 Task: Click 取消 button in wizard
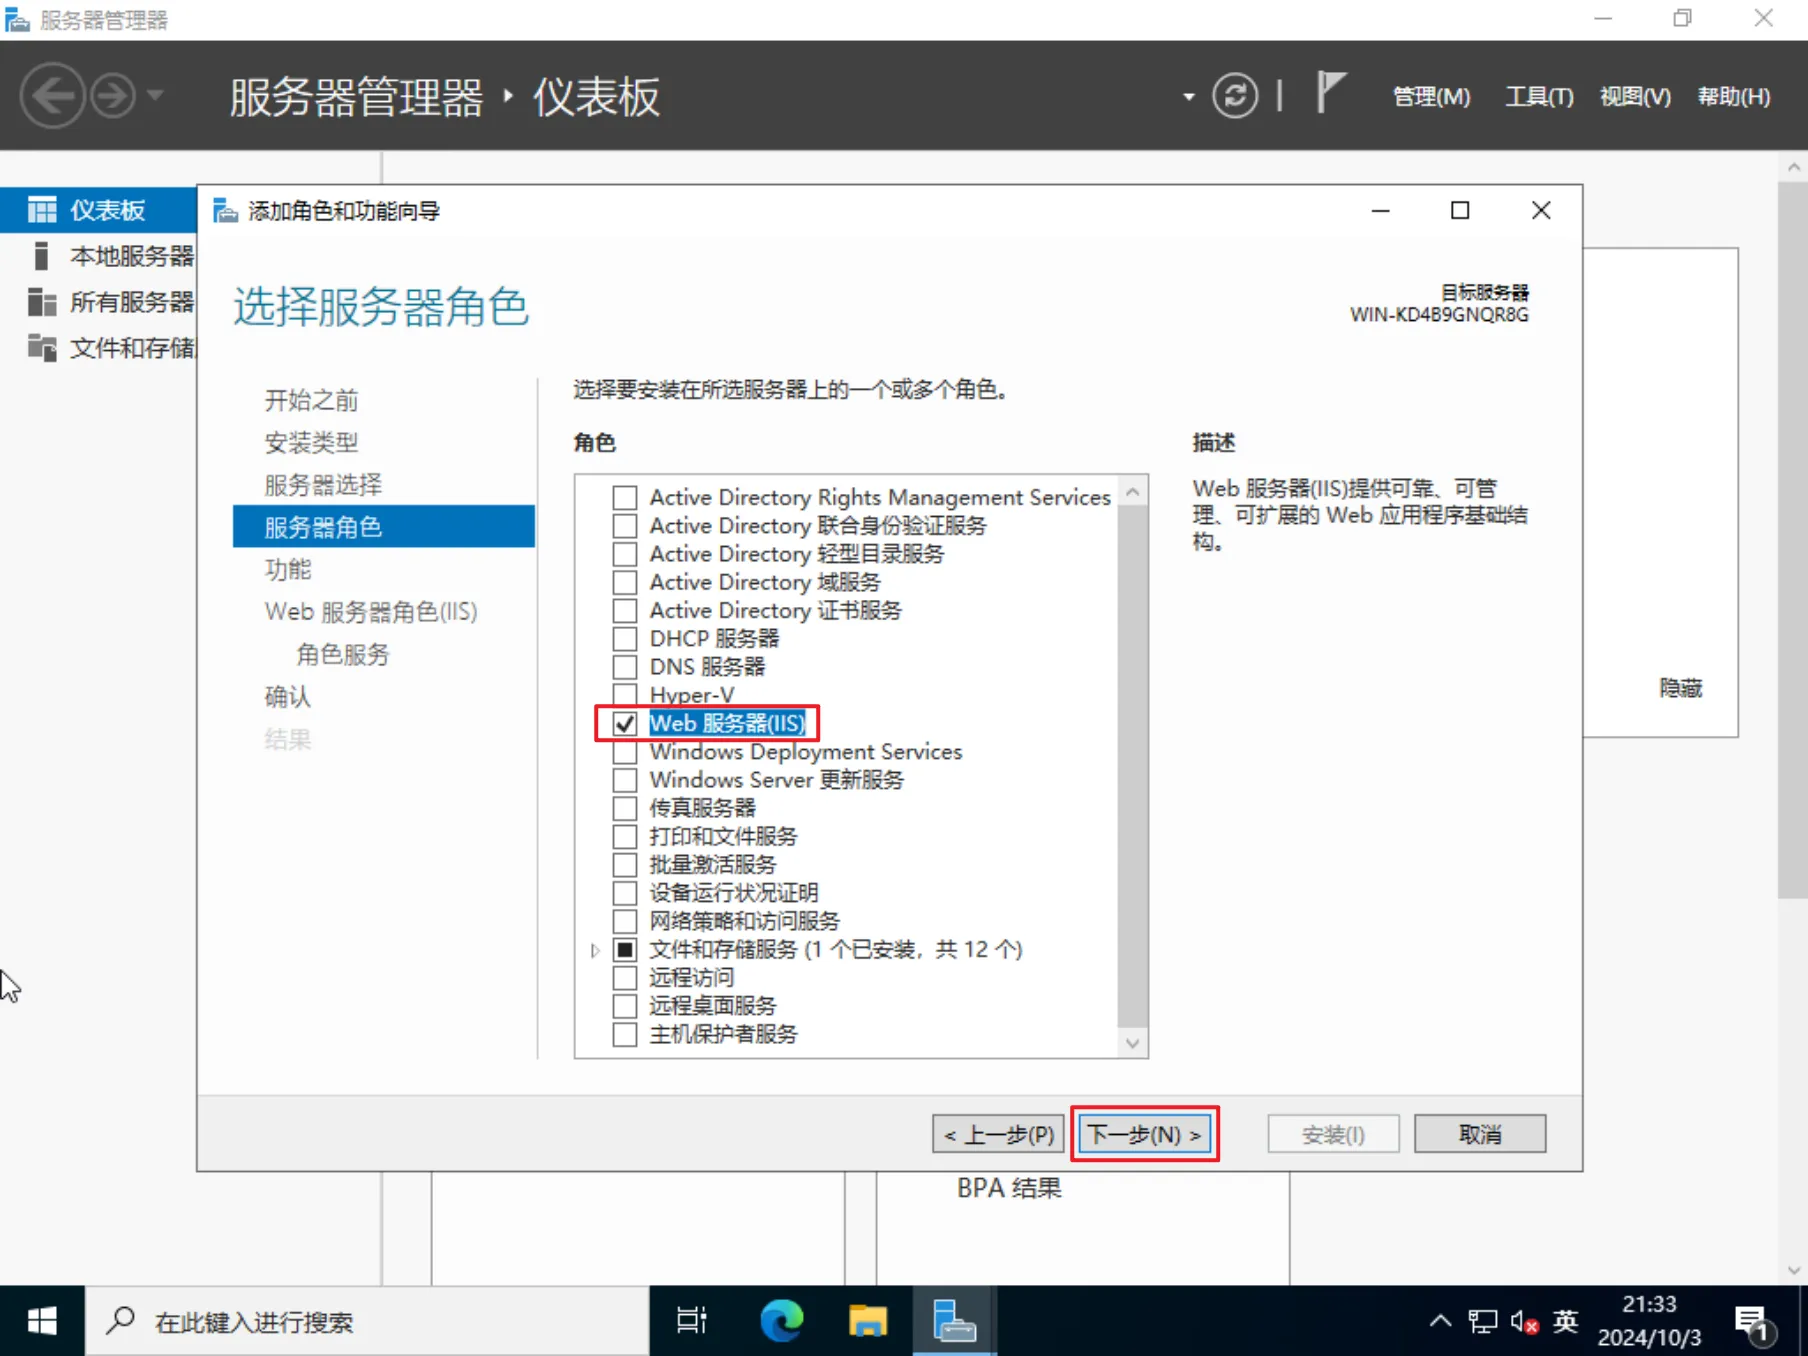[x=1480, y=1134]
